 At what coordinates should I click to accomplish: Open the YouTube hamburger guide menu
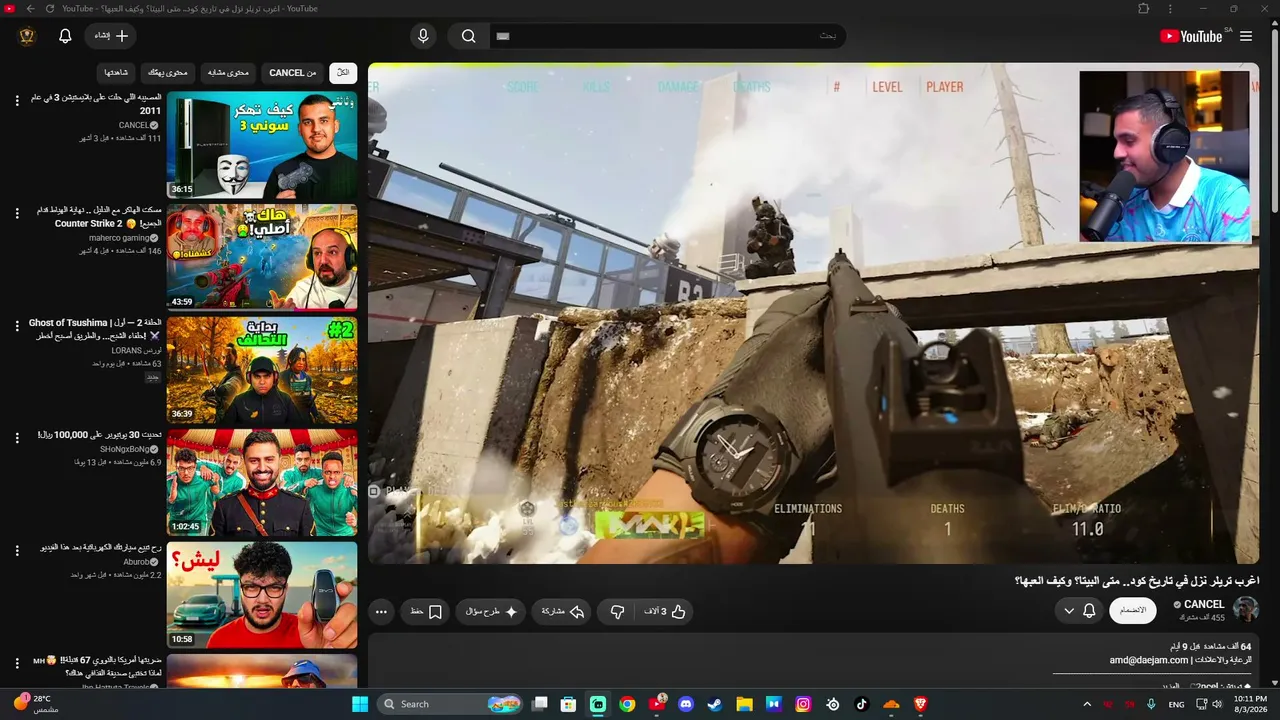(1246, 36)
